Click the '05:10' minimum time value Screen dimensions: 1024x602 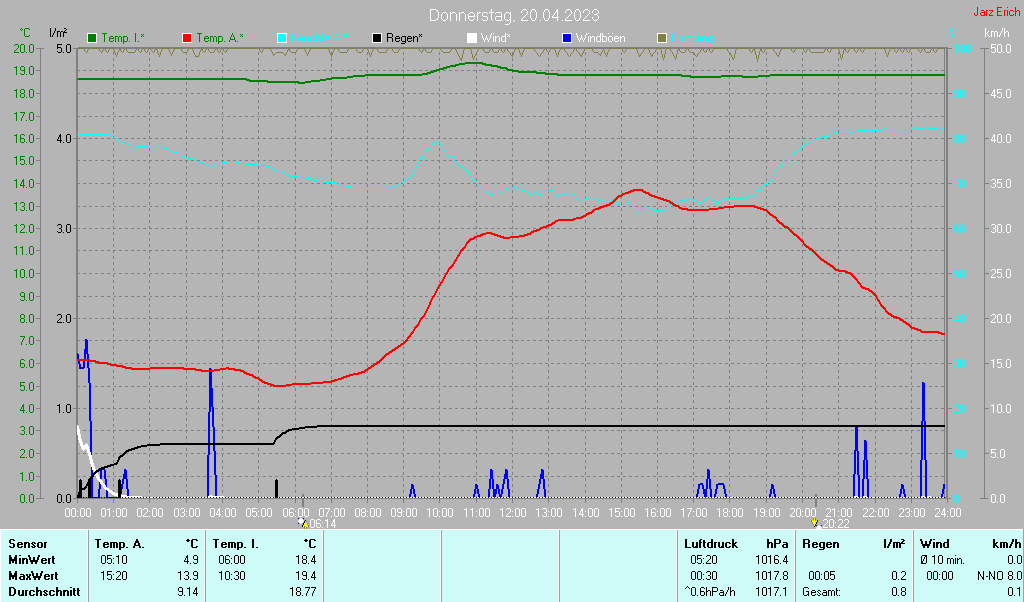[114, 560]
